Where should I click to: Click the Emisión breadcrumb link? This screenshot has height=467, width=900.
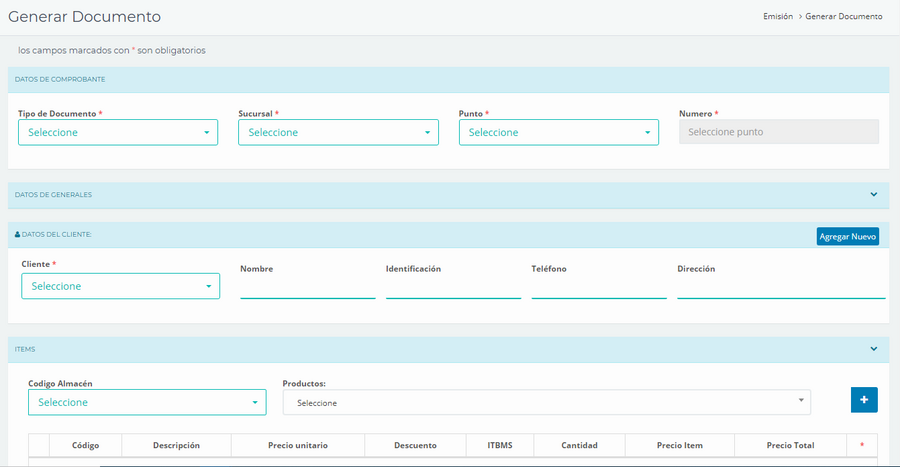tap(777, 17)
